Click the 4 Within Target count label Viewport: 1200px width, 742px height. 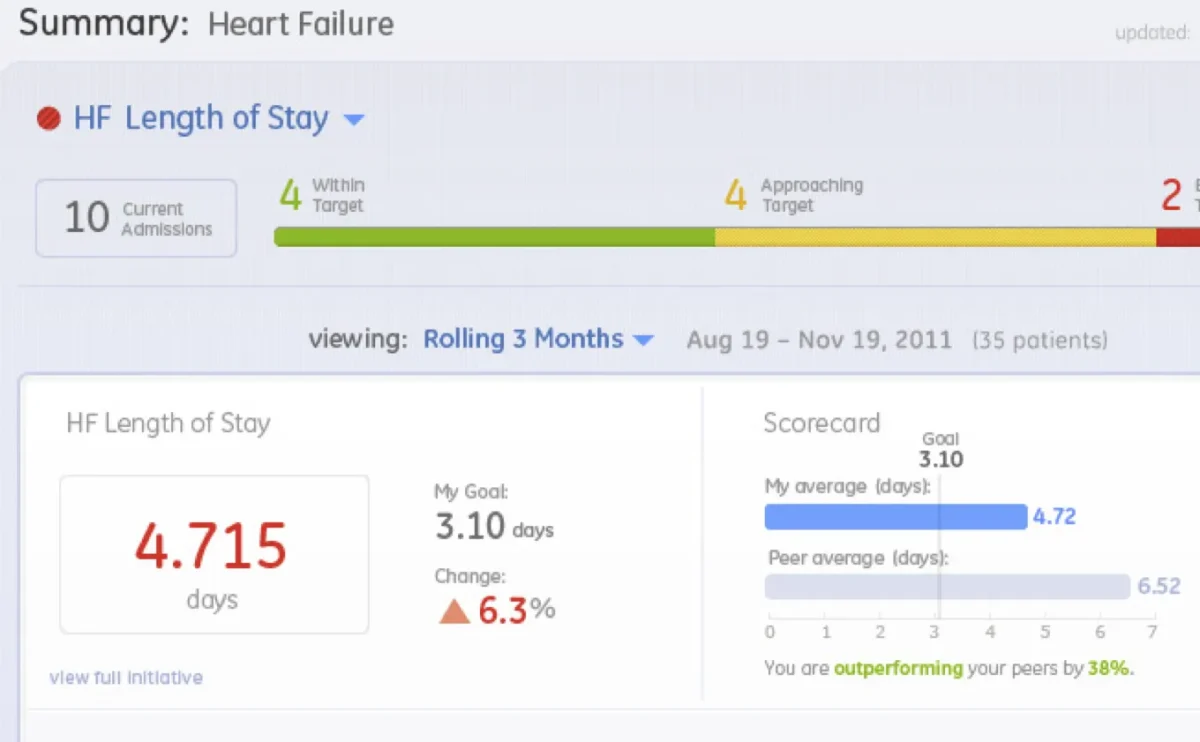tap(322, 195)
